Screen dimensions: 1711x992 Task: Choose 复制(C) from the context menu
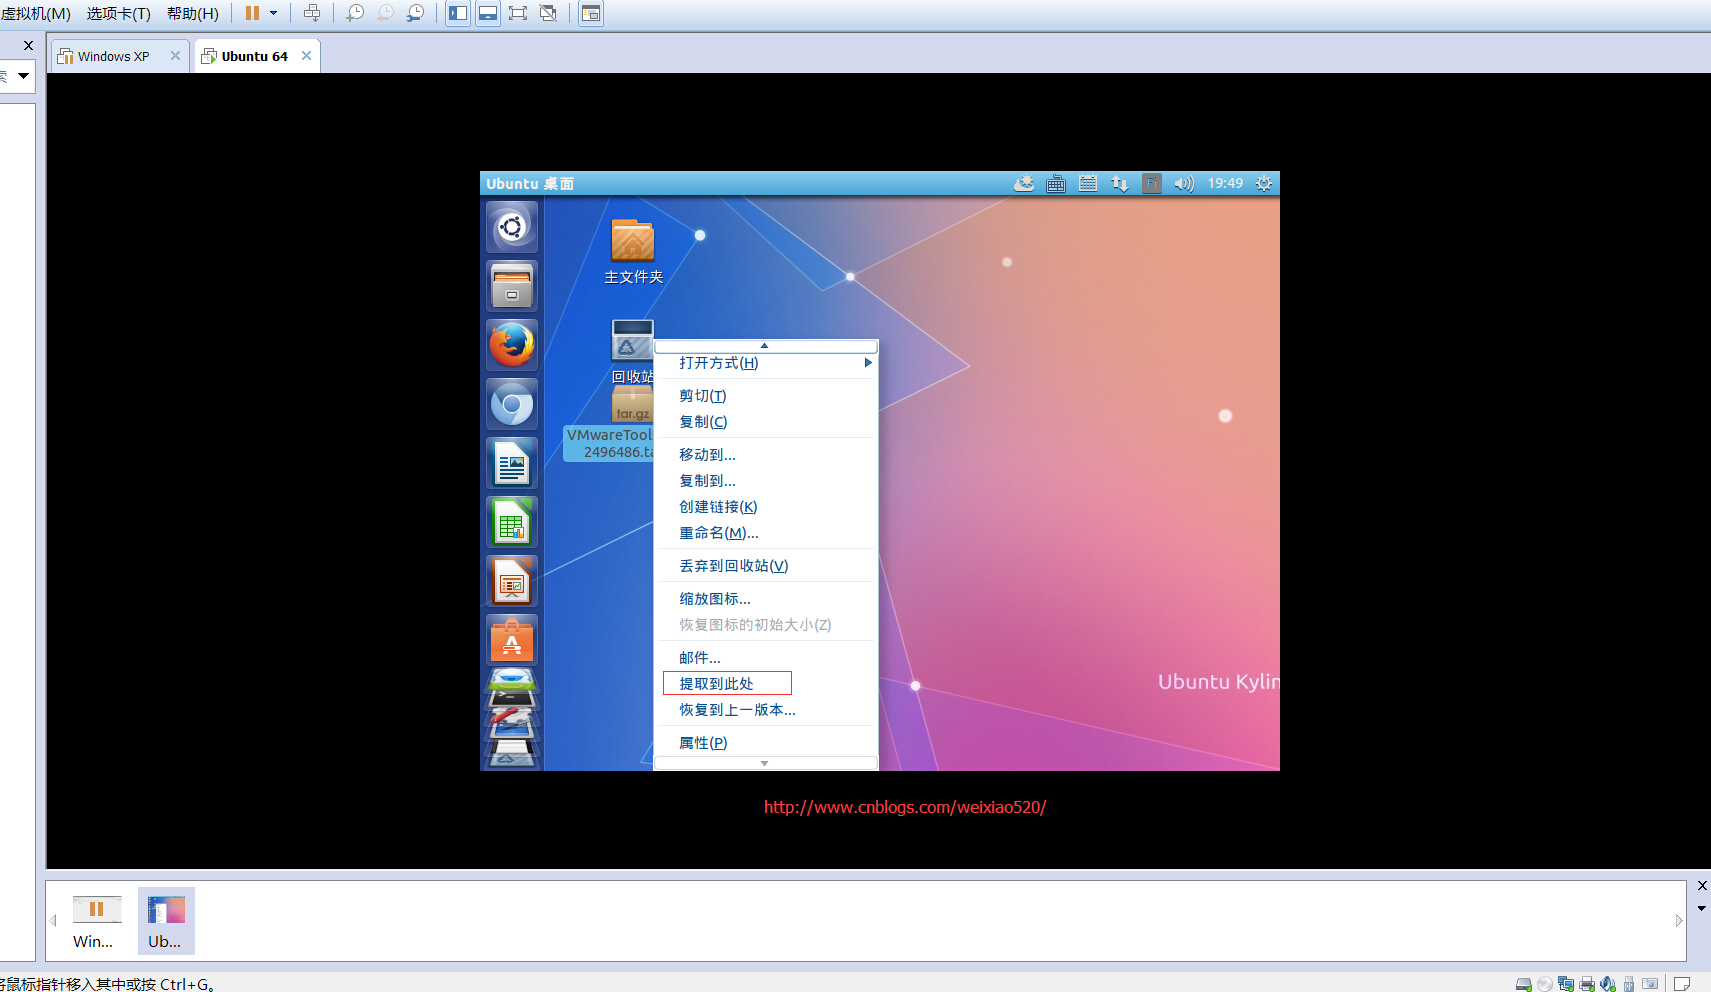[x=766, y=422]
